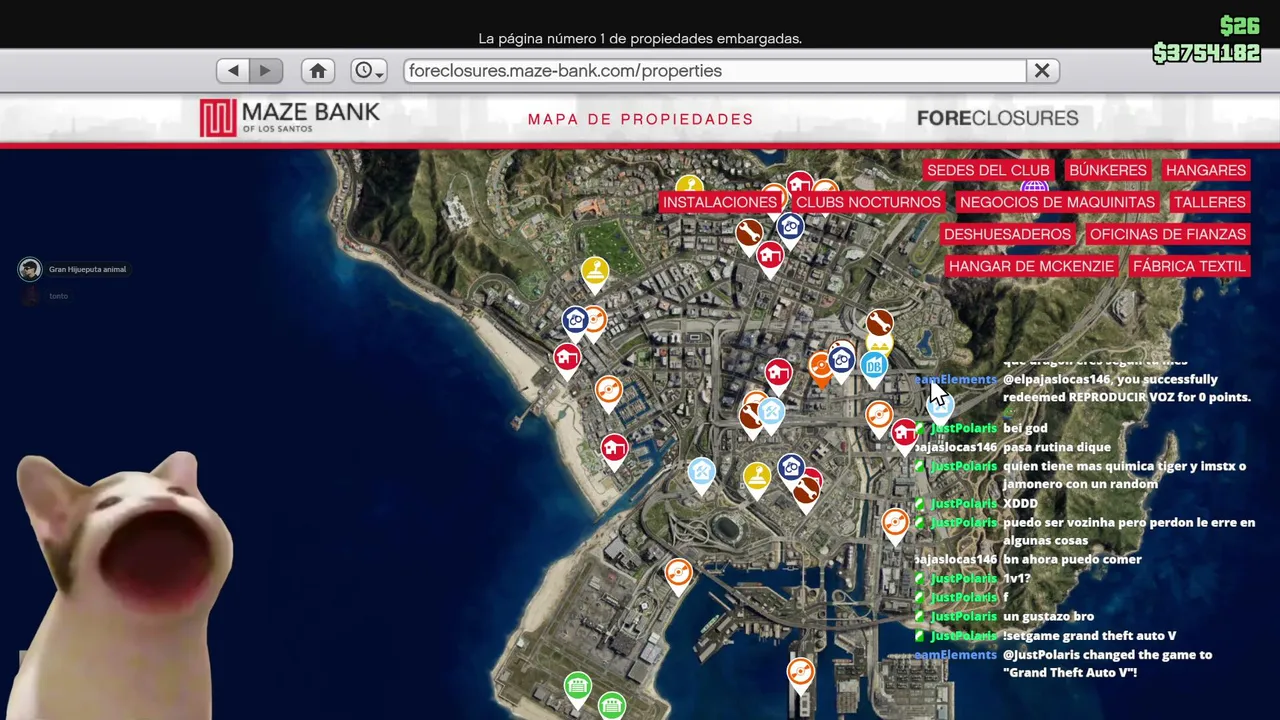Screen dimensions: 1280x720
Task: Open the browser home page icon
Action: [318, 71]
